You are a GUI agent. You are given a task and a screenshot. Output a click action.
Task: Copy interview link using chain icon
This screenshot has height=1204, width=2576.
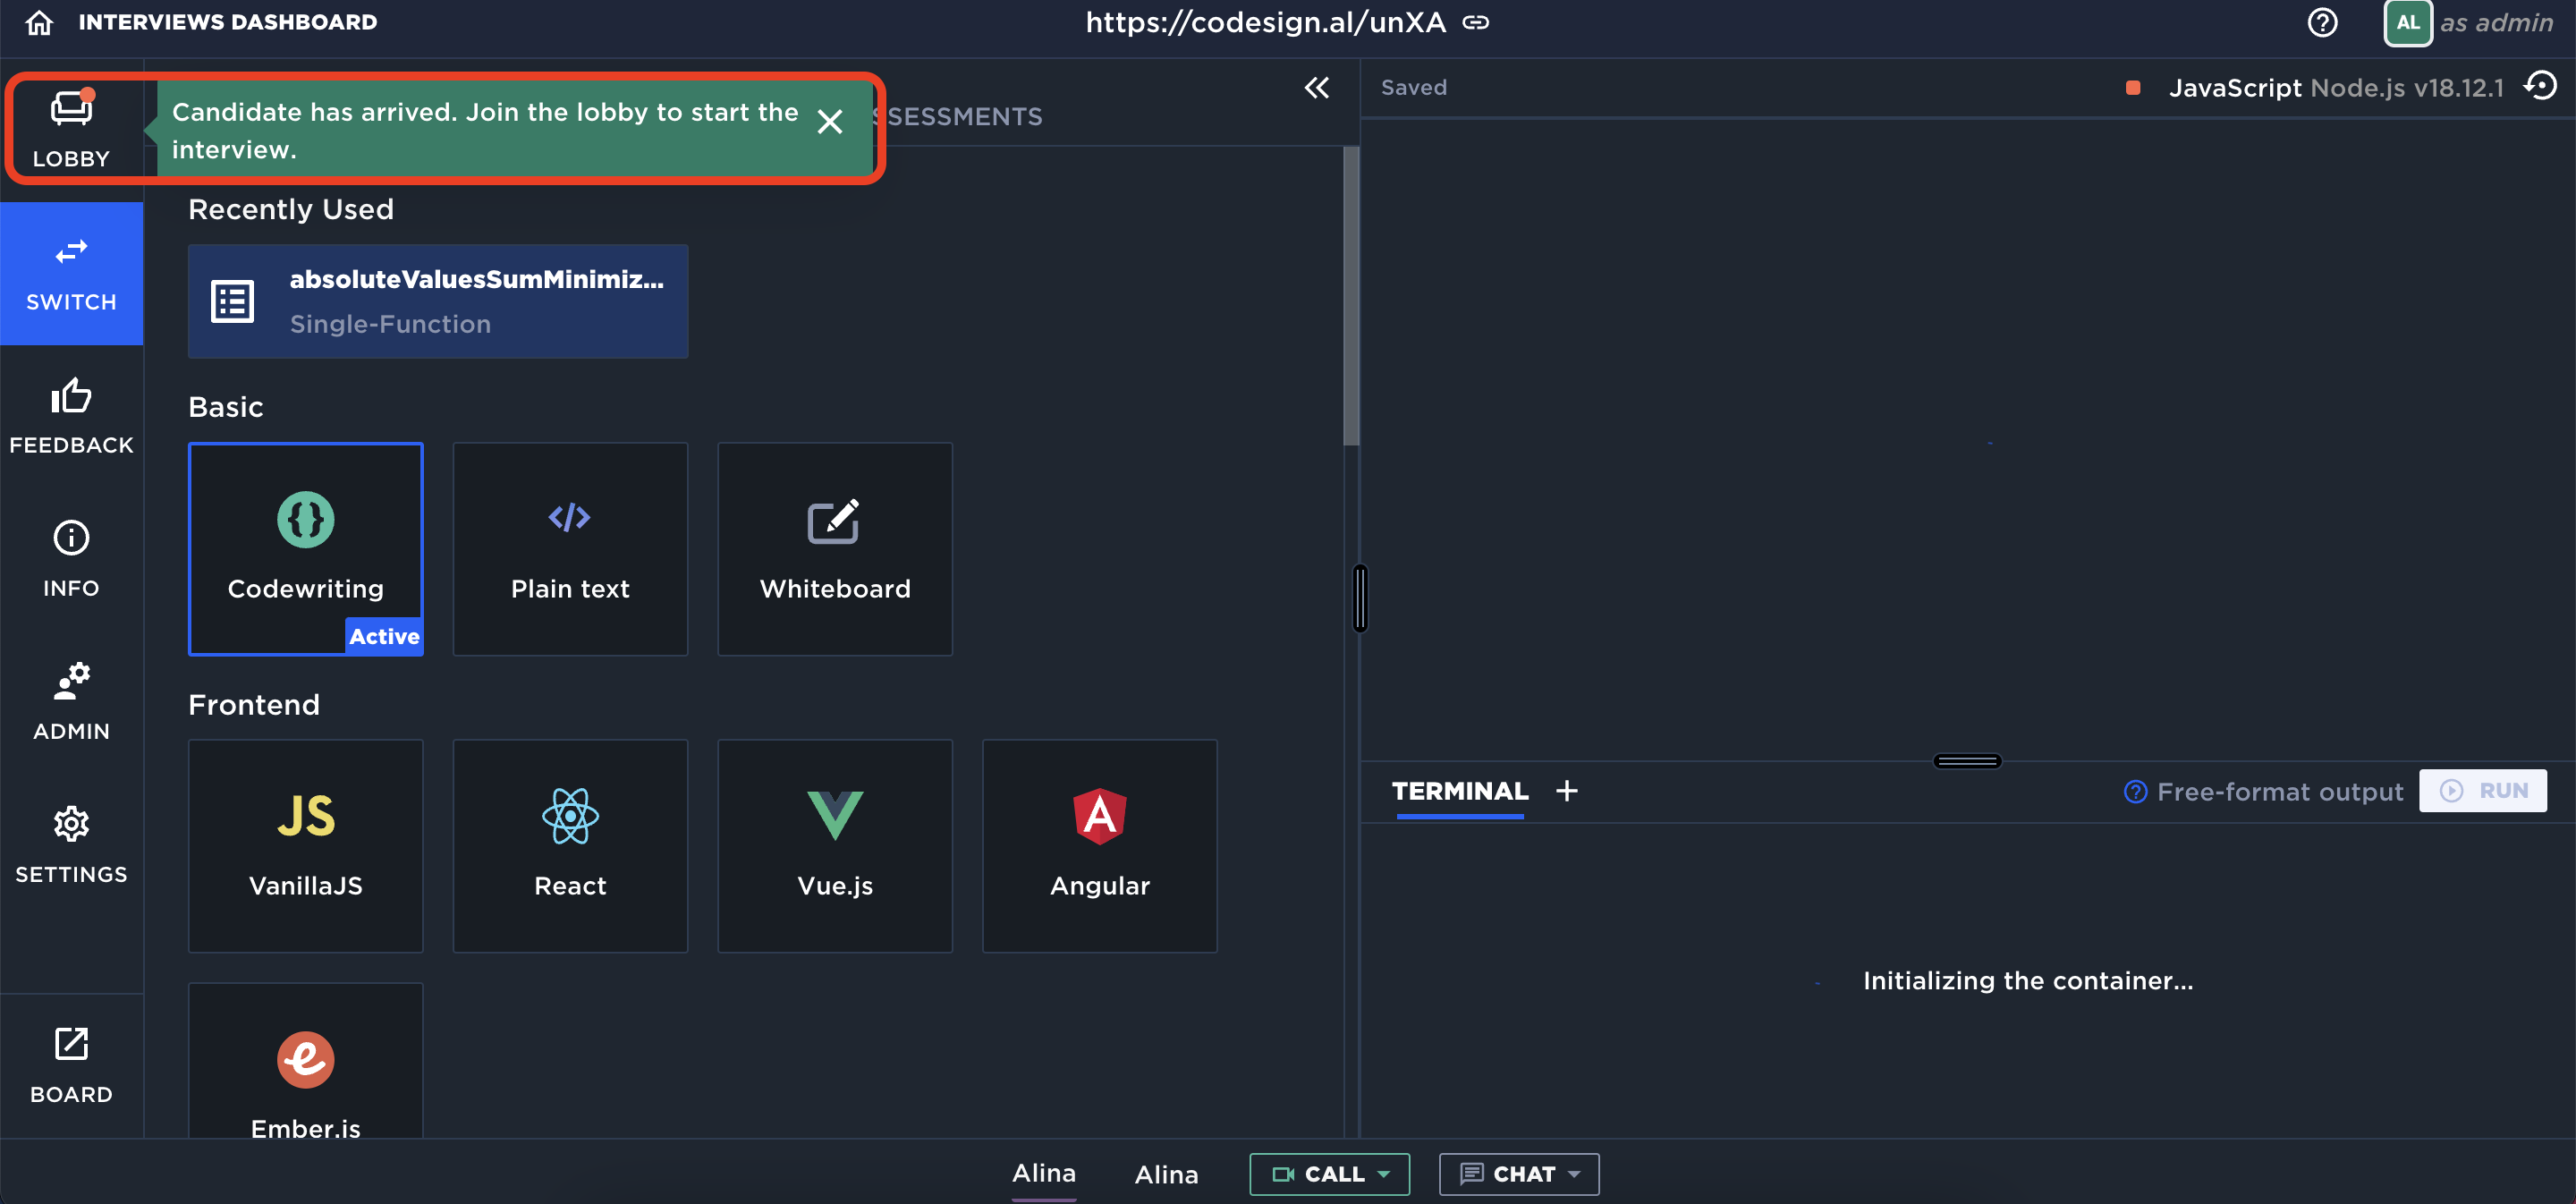(1475, 22)
